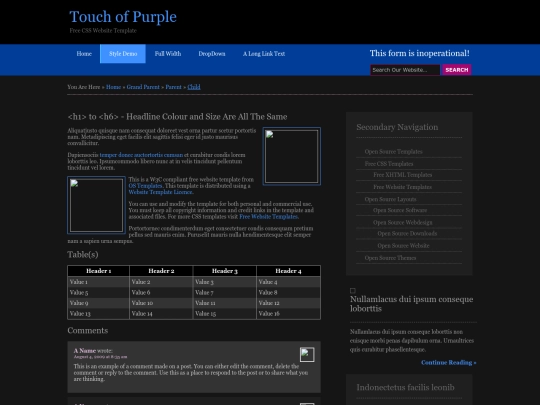The height and width of the screenshot is (405, 540).
Task: Open Open Source Downloads sidebar link
Action: (407, 234)
